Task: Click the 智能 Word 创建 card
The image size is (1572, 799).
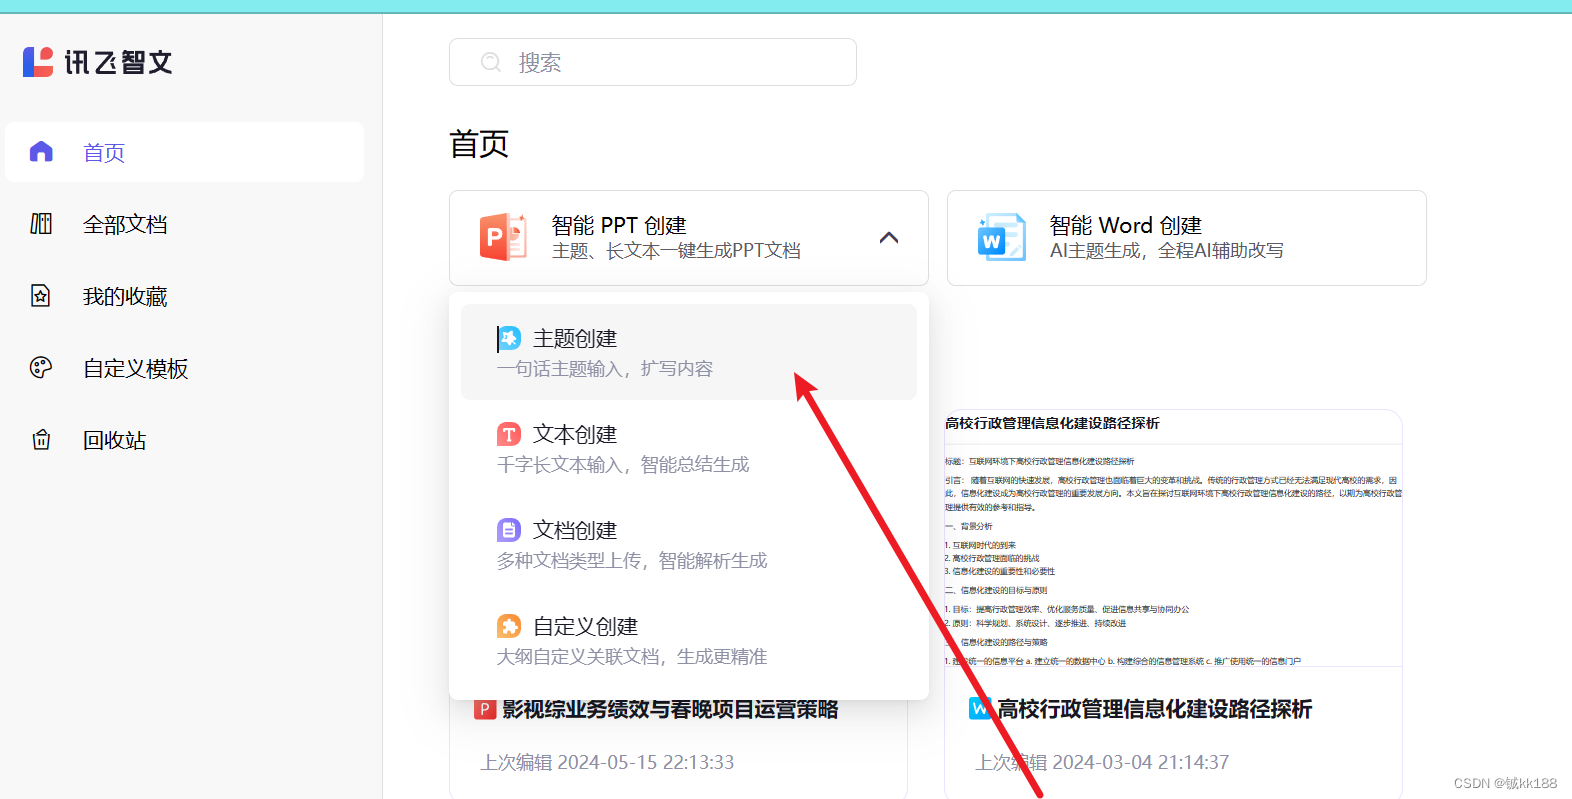Action: tap(1187, 238)
